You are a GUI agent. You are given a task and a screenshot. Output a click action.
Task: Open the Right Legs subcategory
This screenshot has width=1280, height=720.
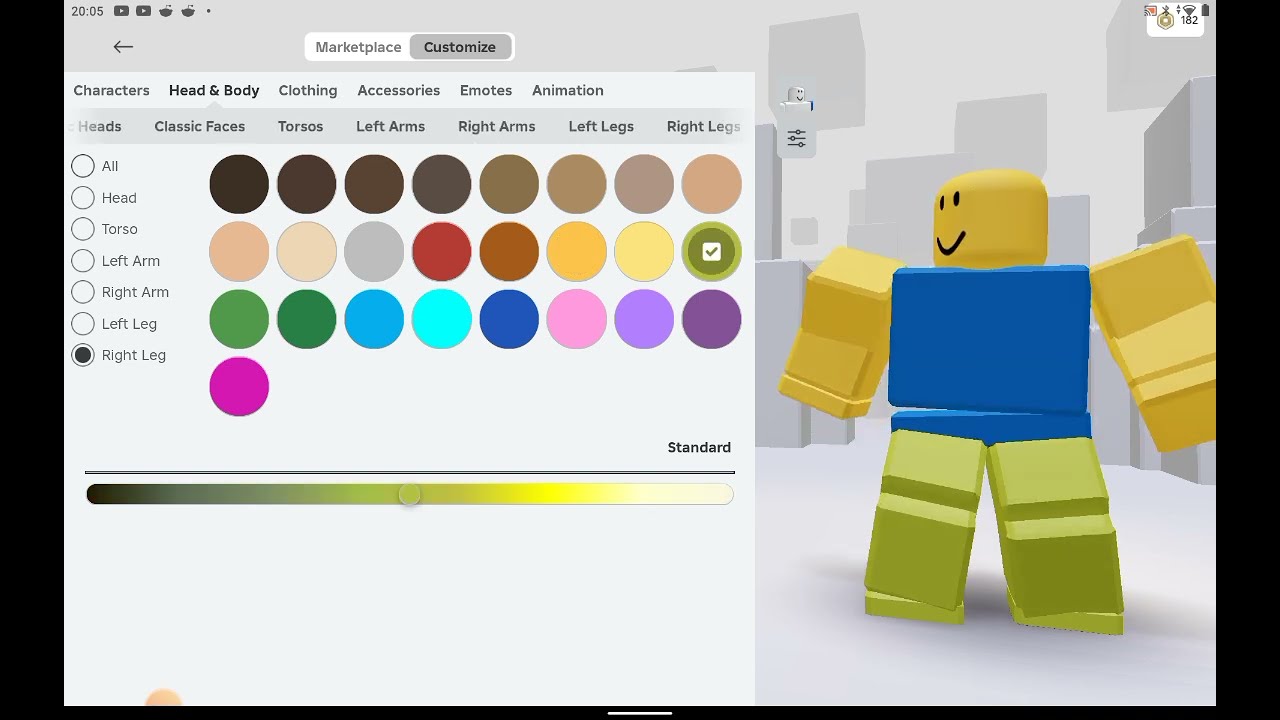click(704, 126)
